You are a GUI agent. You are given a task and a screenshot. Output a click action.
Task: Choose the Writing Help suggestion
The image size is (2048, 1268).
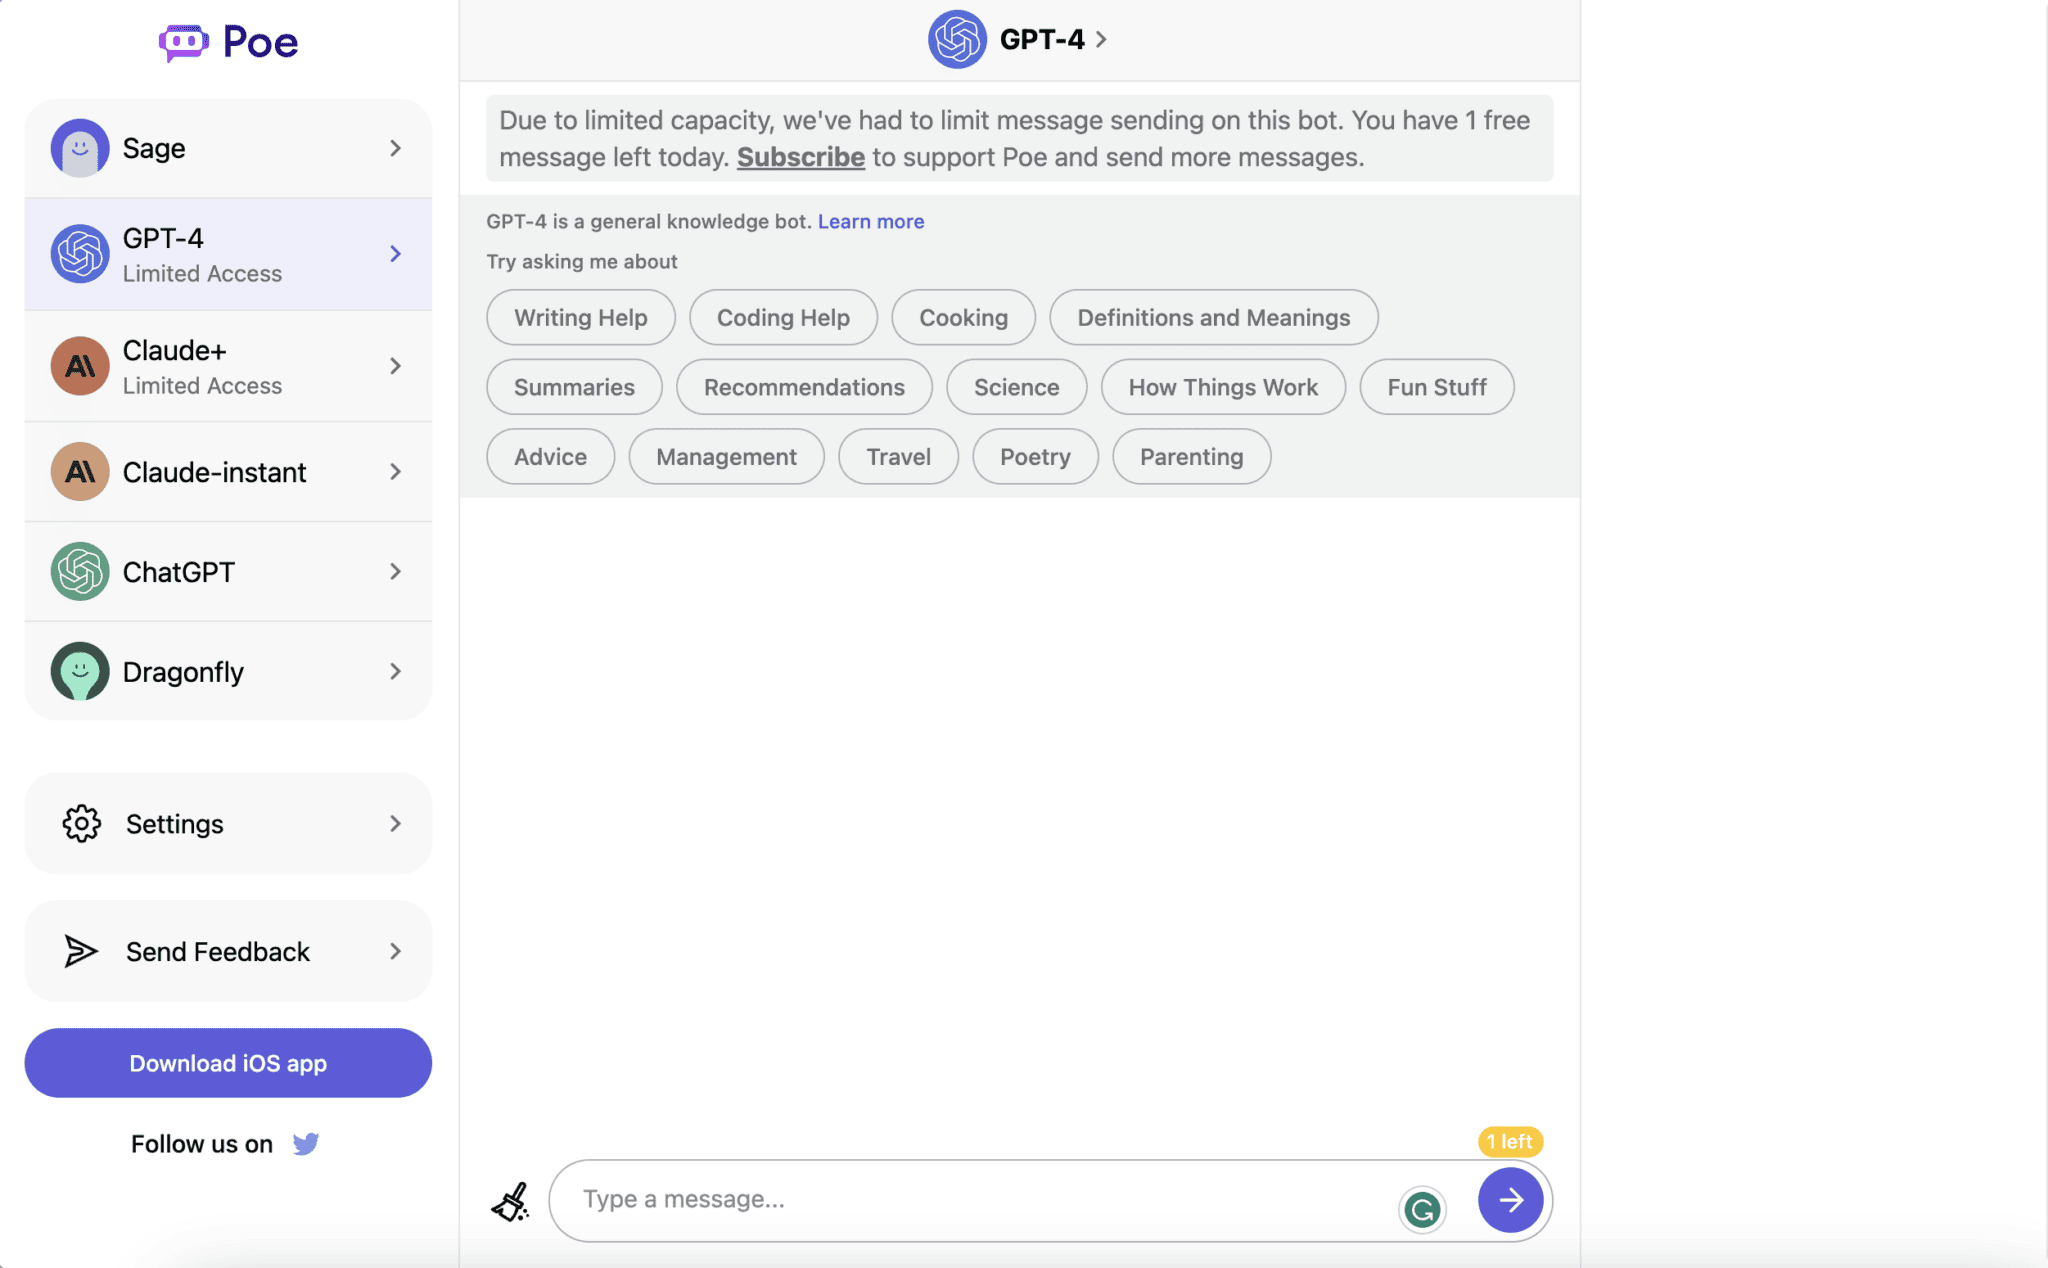[581, 318]
